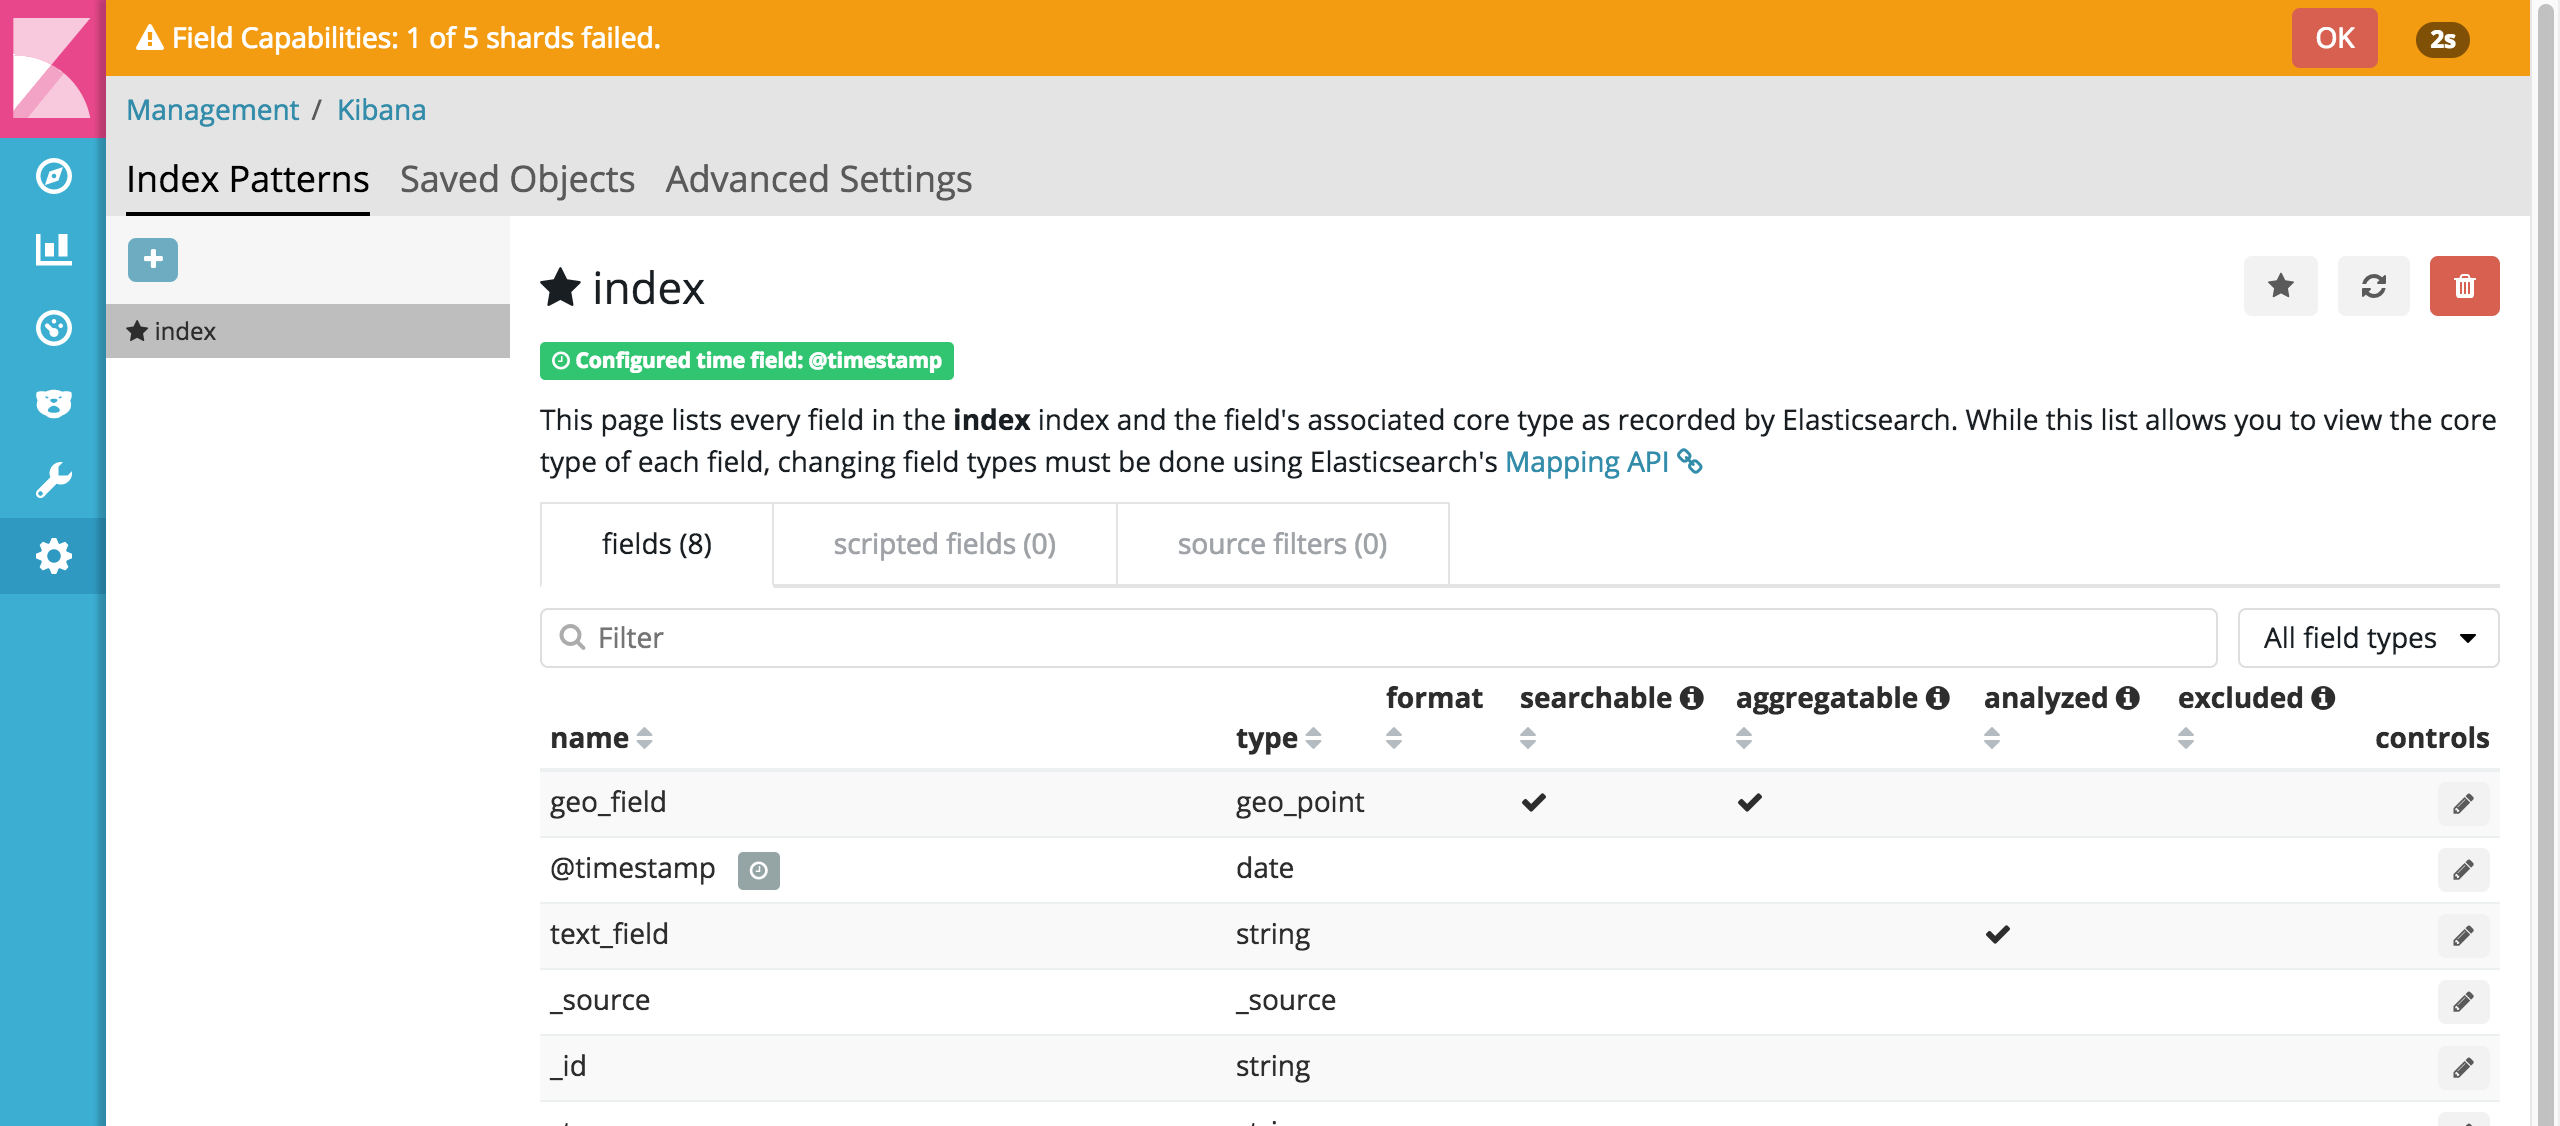This screenshot has height=1126, width=2560.
Task: Open the Saved Objects tab
Action: (517, 180)
